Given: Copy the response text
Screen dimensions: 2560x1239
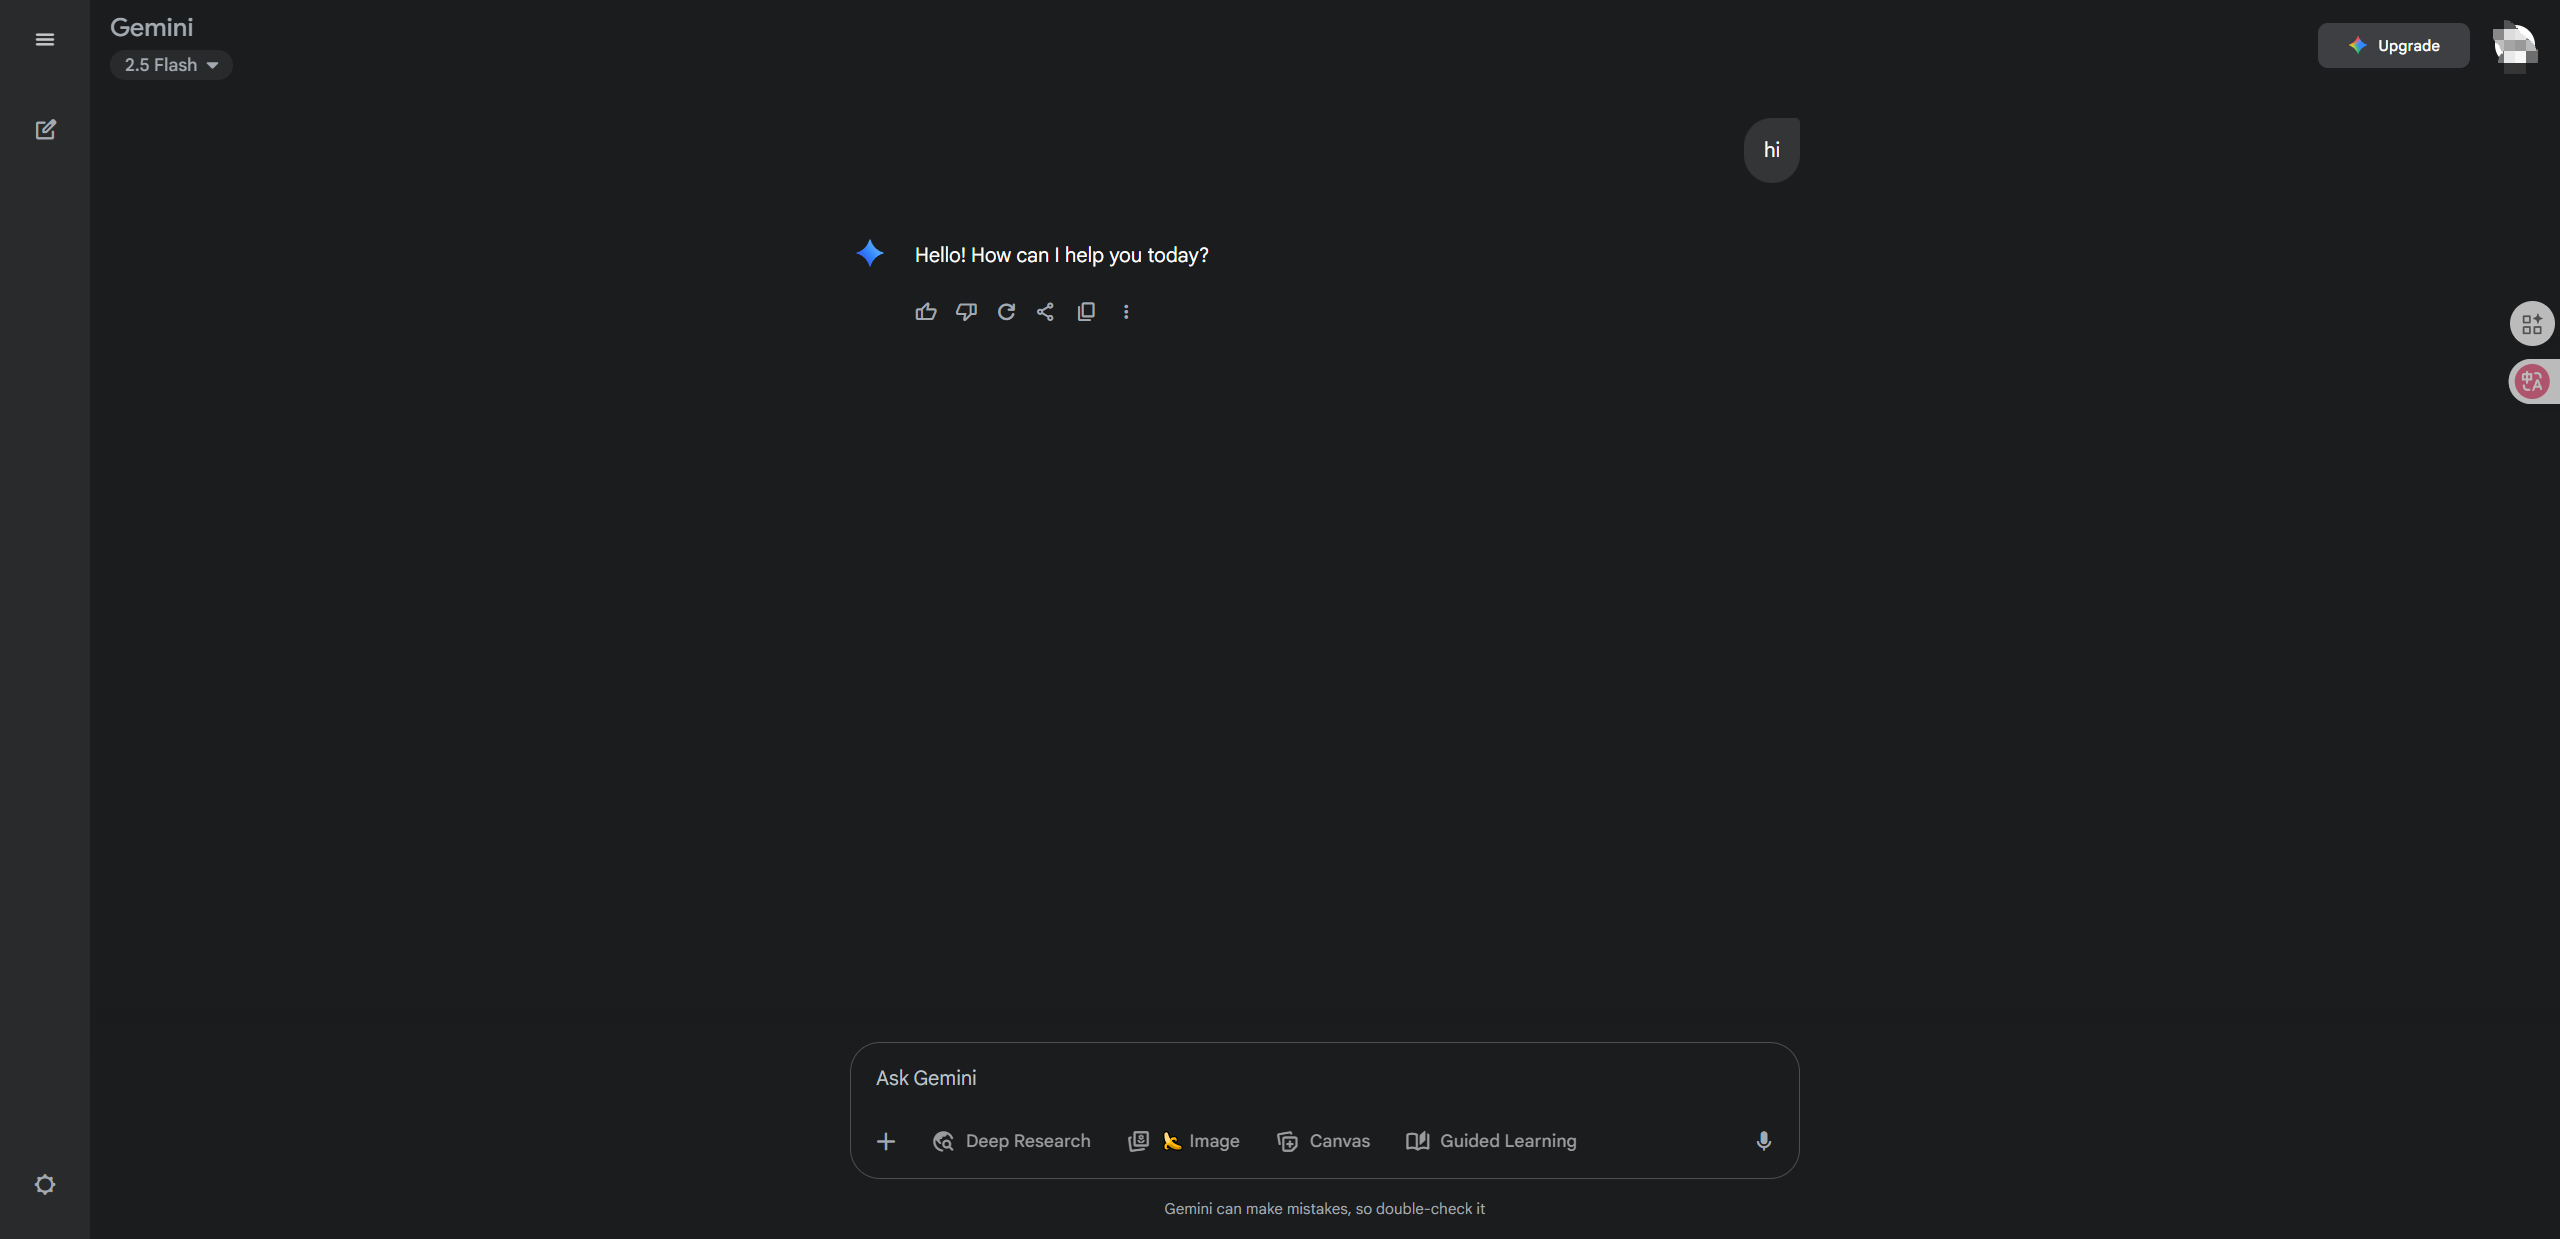Looking at the screenshot, I should click(1085, 312).
